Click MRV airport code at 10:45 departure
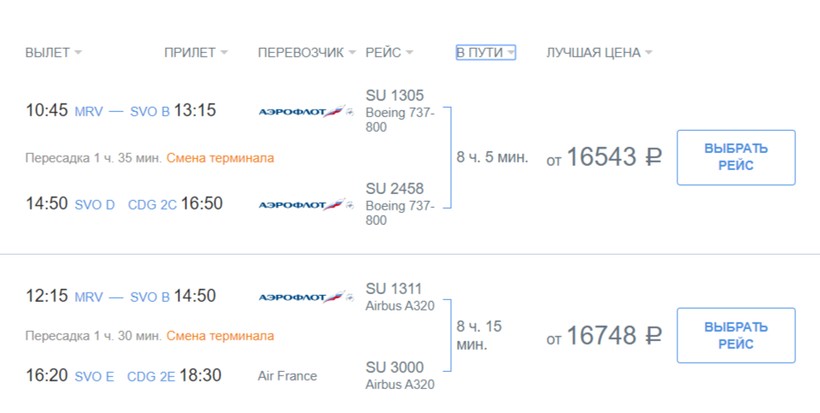The height and width of the screenshot is (413, 820). point(89,112)
